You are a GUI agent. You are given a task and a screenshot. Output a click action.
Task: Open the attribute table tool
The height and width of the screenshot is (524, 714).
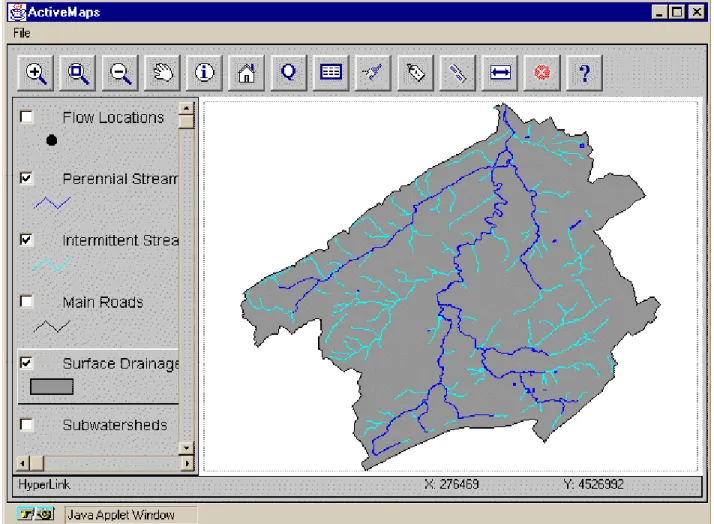331,73
